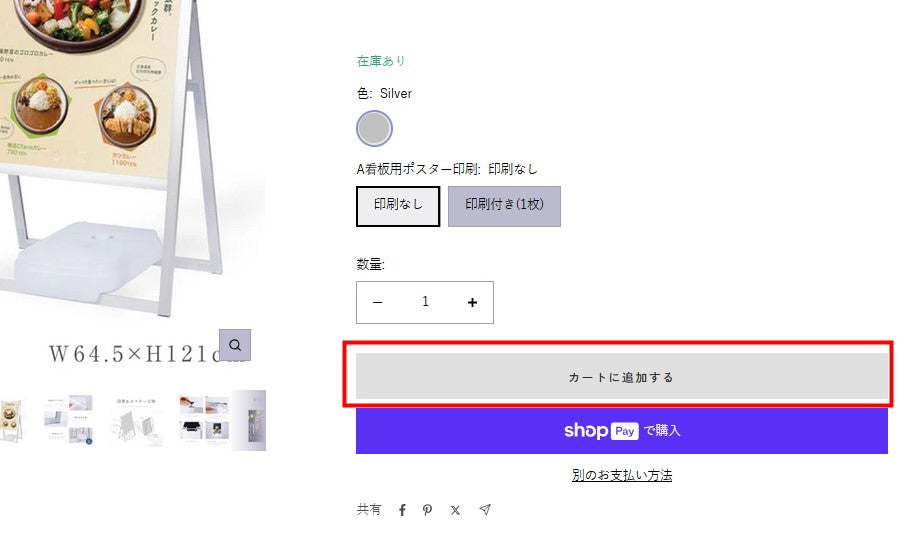Open the 設置＆ポスター交換 thumbnail
The image size is (921, 551).
(136, 420)
